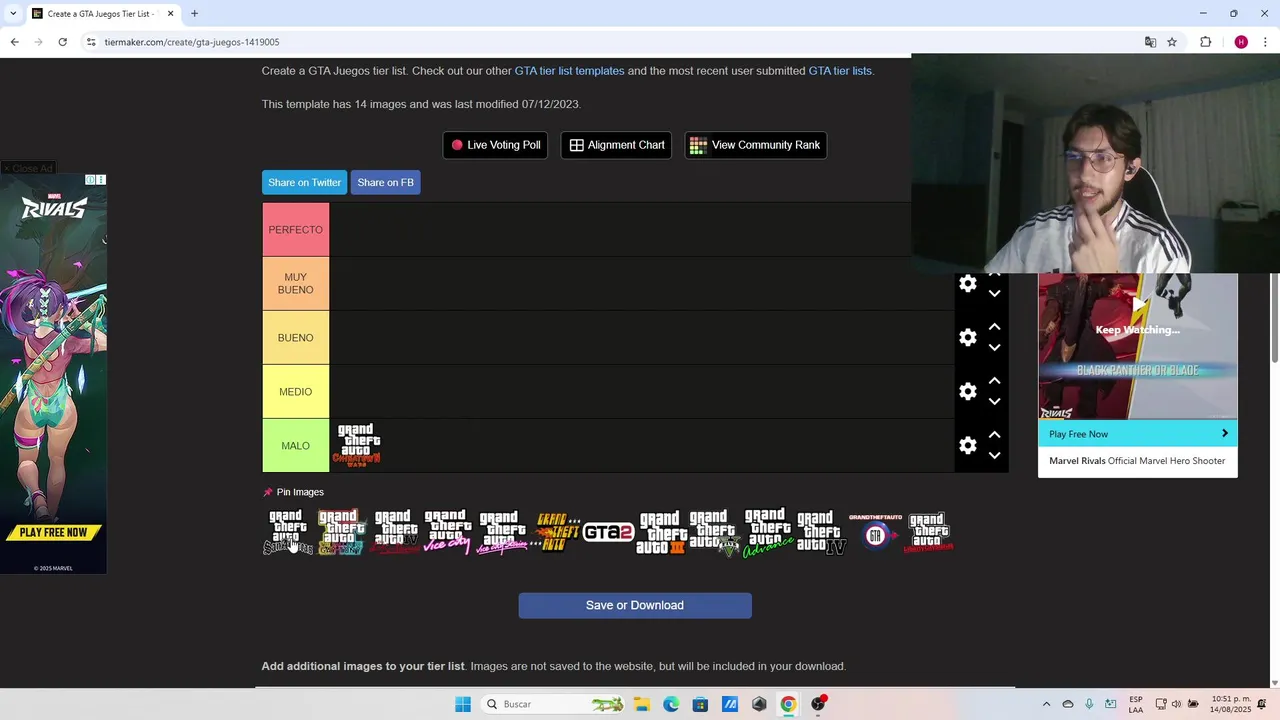Select the GTA Advance logo image
The image size is (1280, 720).
[768, 532]
